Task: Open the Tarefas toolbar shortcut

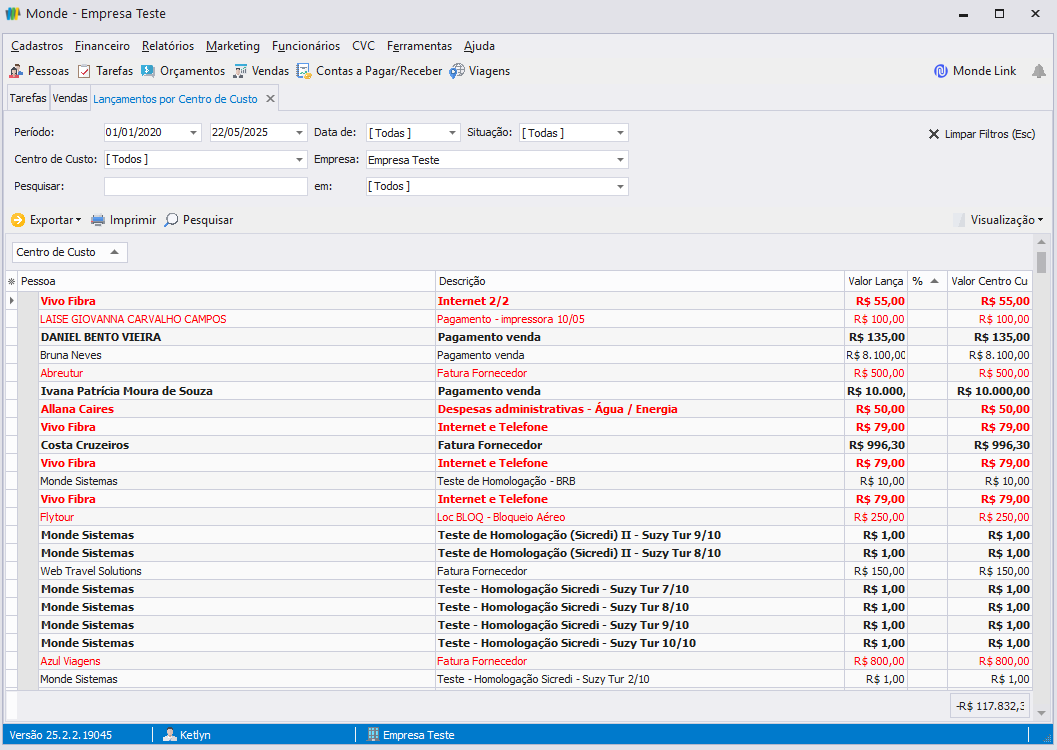Action: pyautogui.click(x=105, y=71)
